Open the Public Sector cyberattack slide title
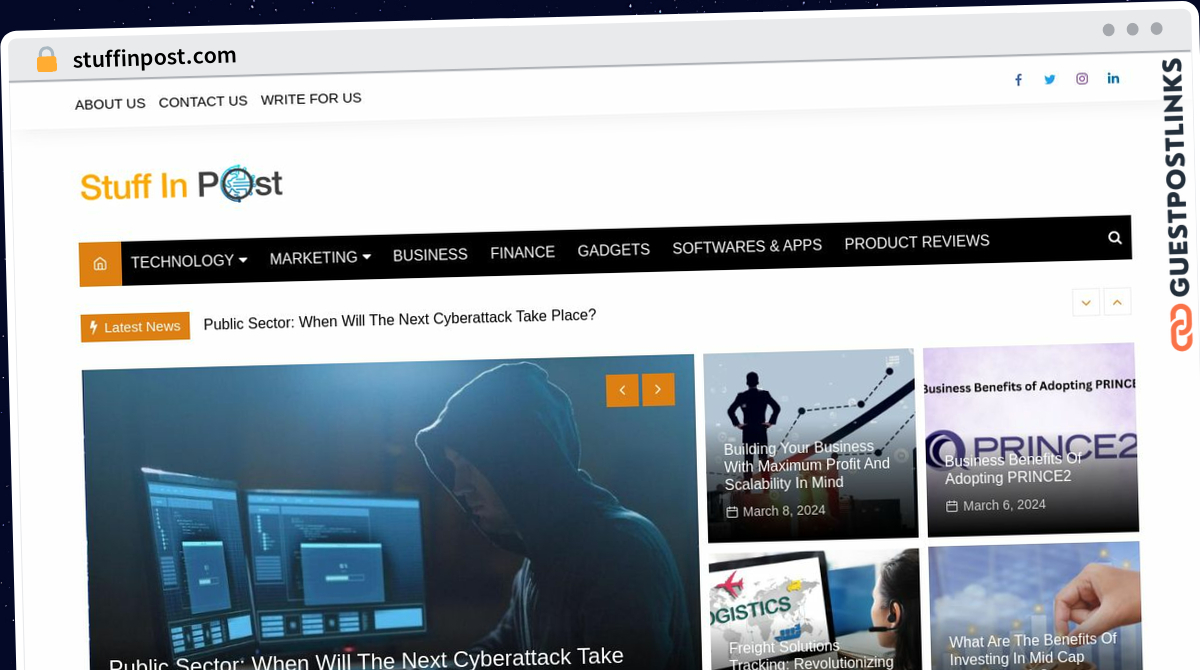This screenshot has width=1200, height=670. pos(366,660)
